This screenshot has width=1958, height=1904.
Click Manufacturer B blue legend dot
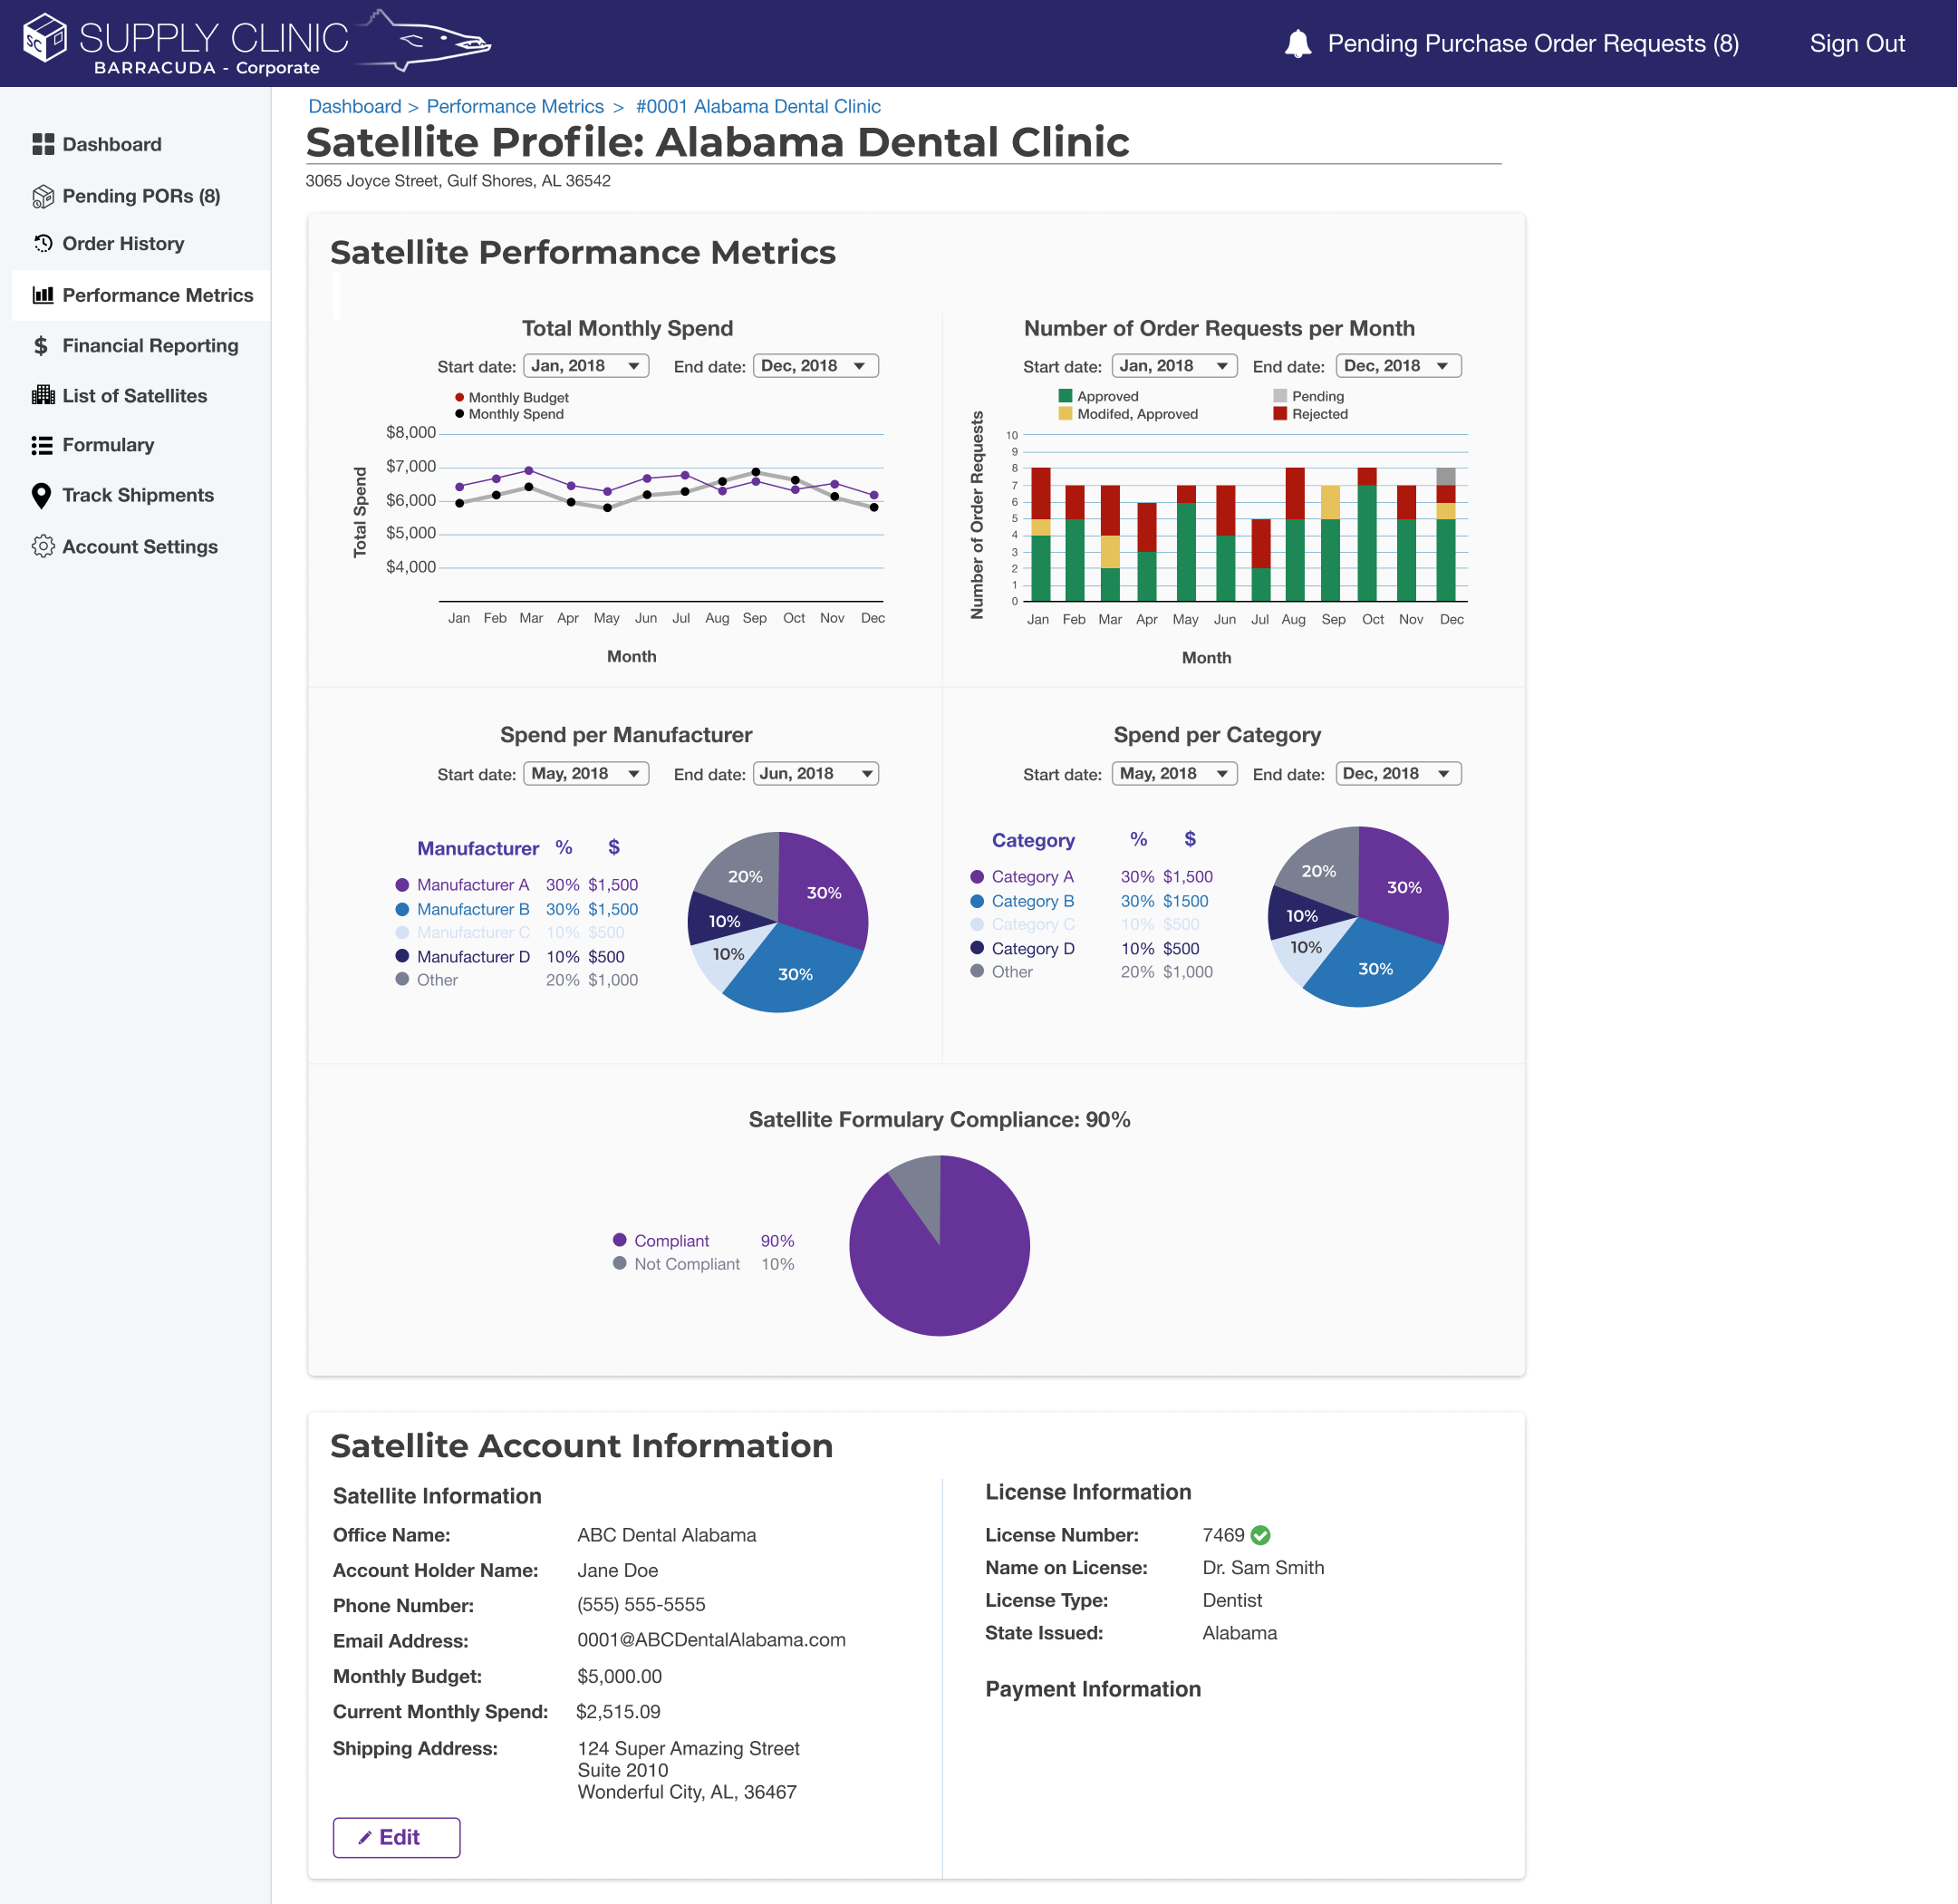(x=402, y=909)
